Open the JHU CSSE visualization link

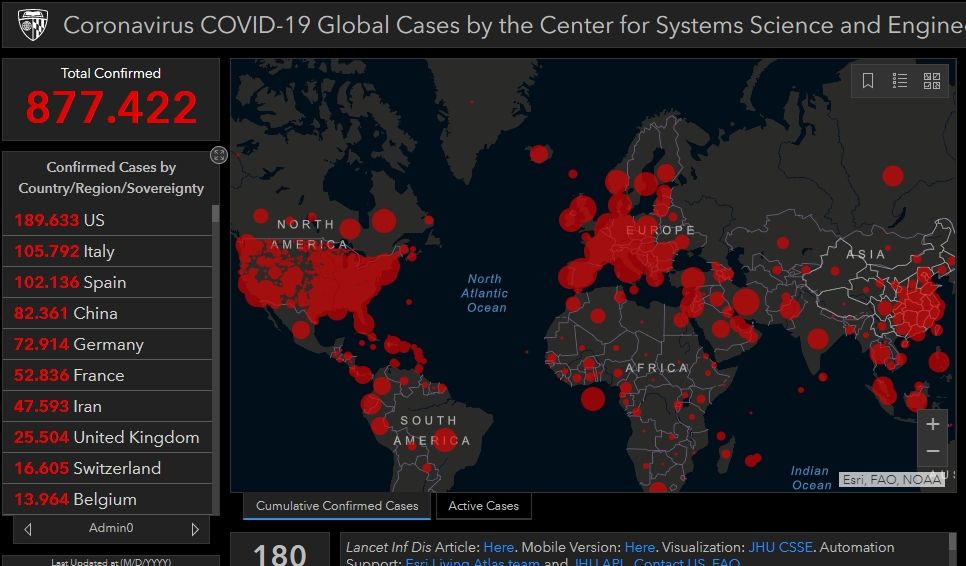[x=780, y=547]
